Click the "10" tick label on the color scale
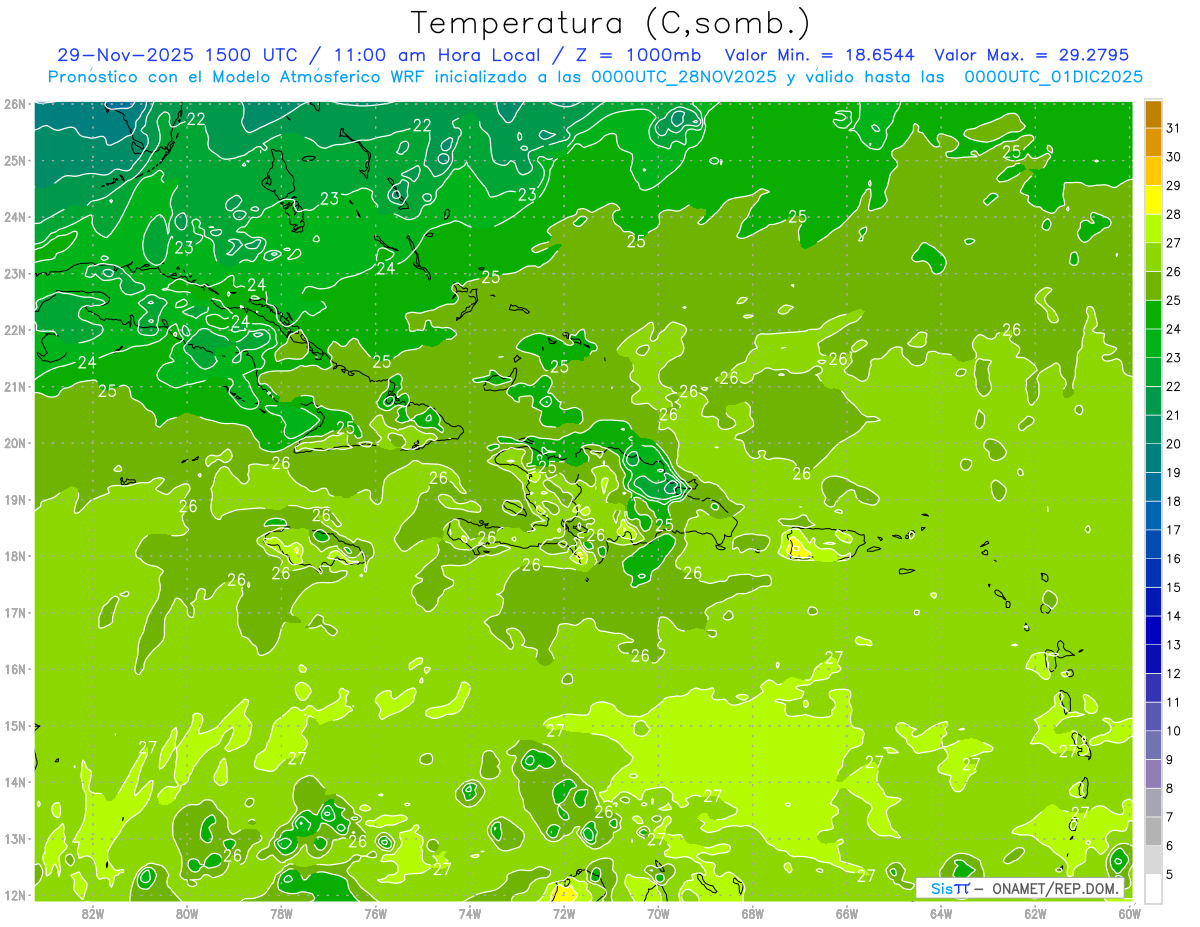The height and width of the screenshot is (927, 1200). tap(1172, 731)
